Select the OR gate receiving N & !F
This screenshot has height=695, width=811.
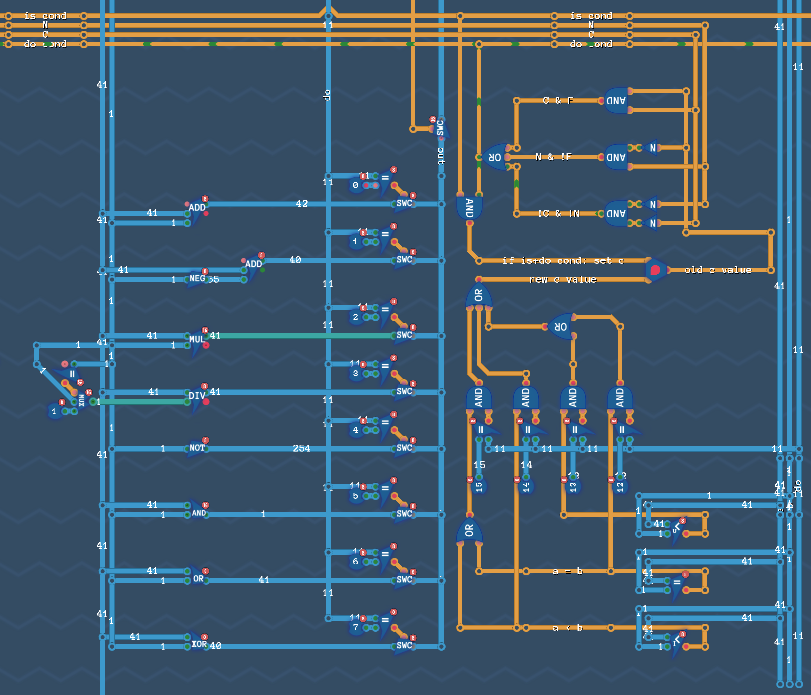click(495, 157)
